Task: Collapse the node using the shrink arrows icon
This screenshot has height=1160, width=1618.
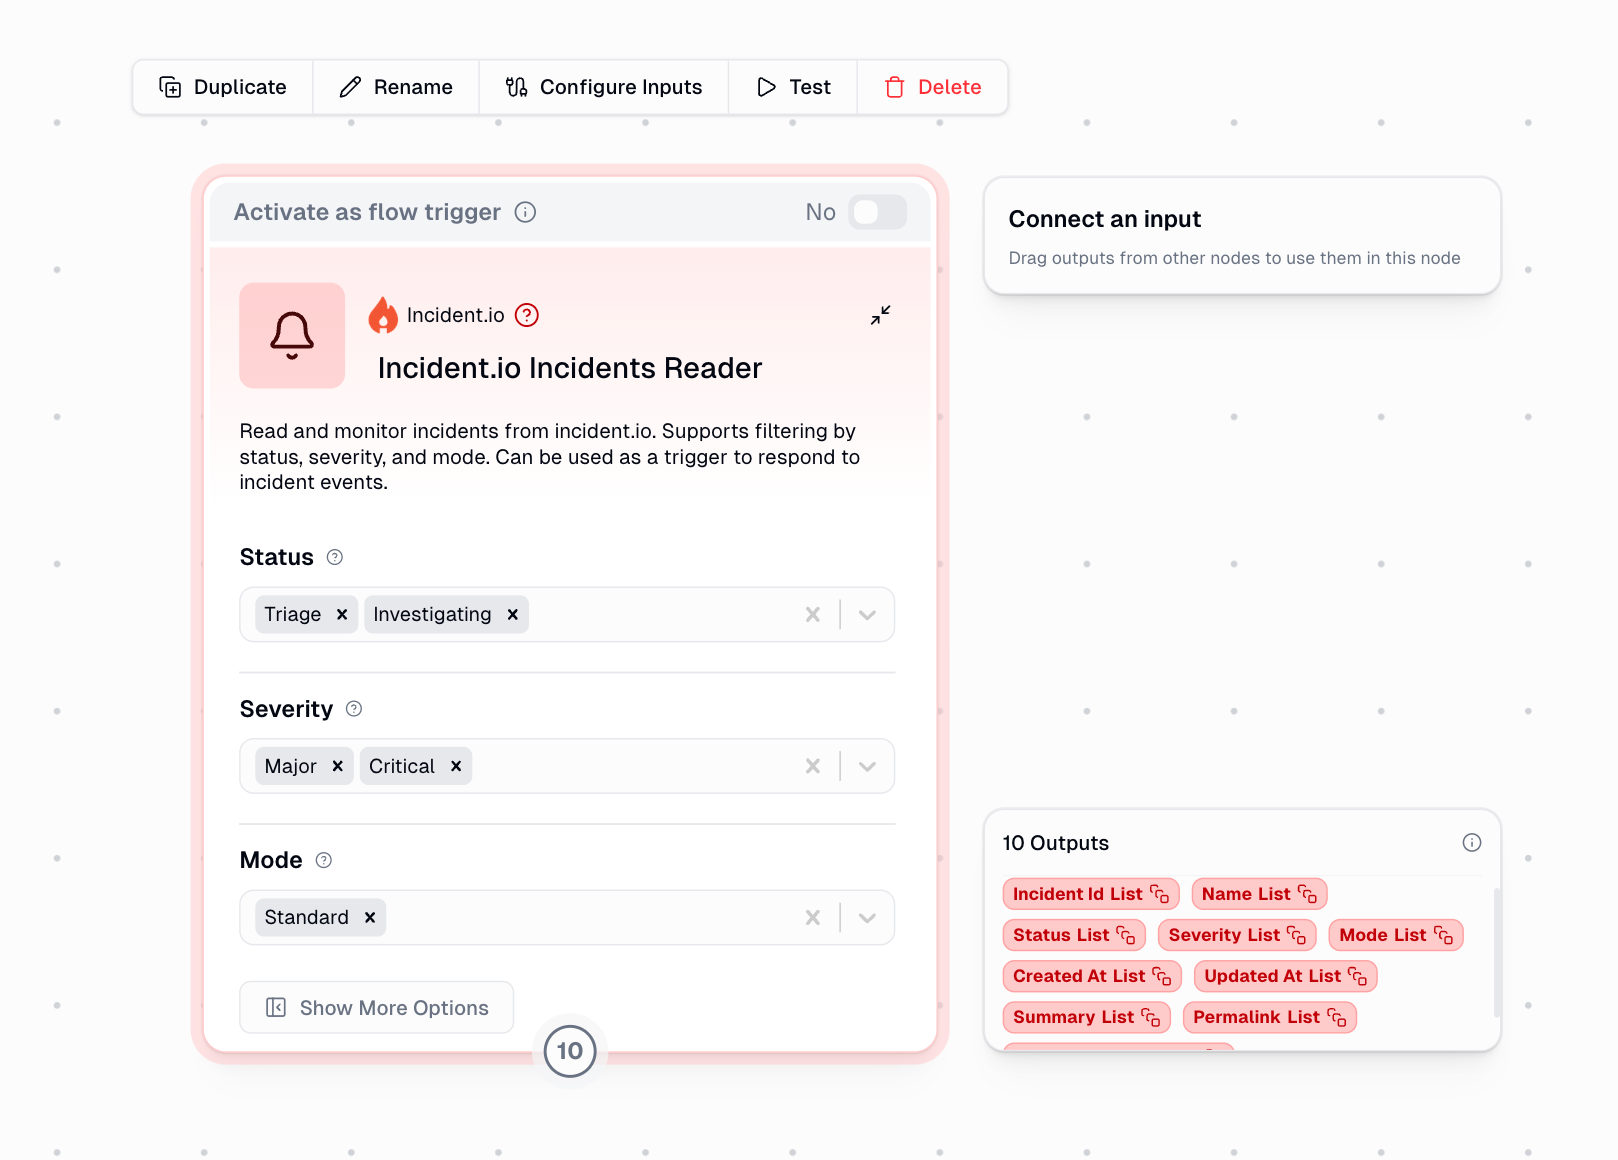Action: pos(880,315)
